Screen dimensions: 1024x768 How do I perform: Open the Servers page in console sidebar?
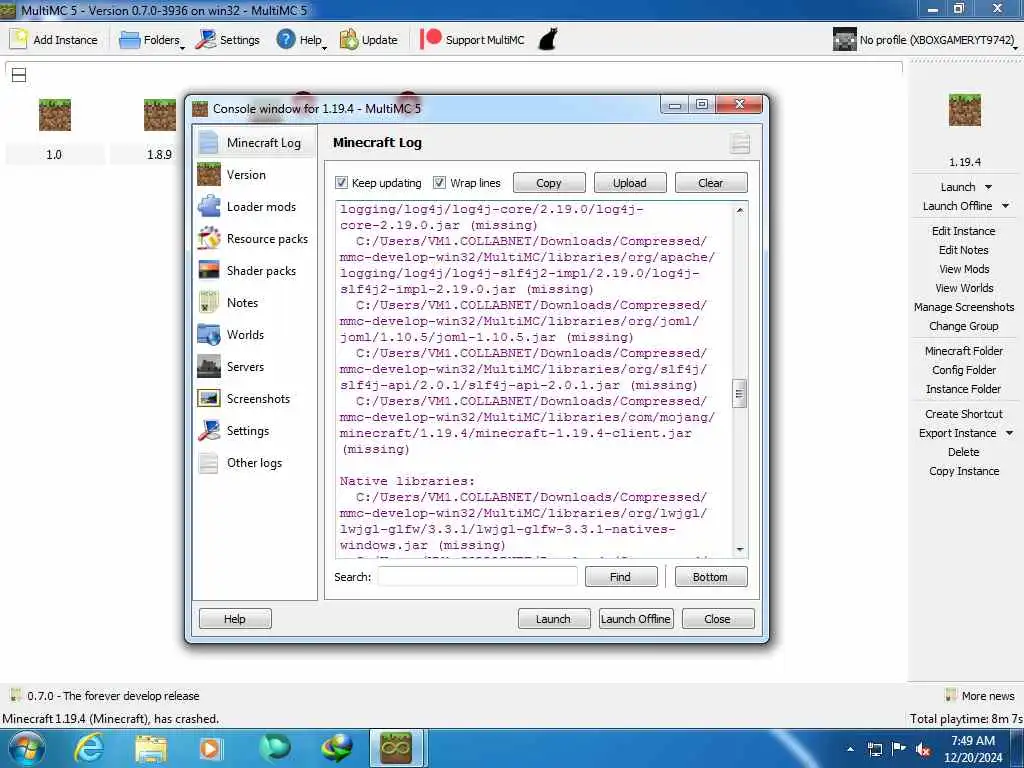254,366
